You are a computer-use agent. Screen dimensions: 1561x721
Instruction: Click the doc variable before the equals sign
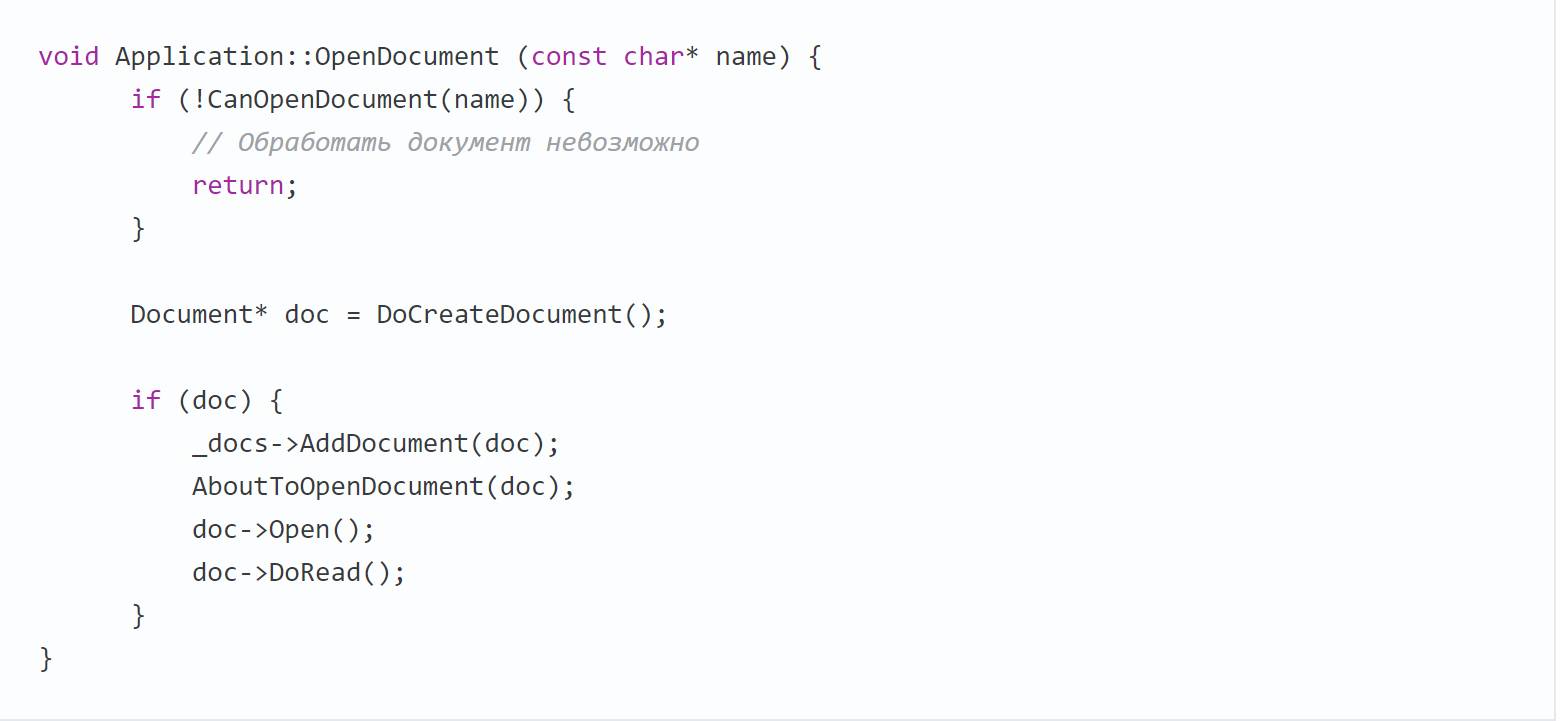[307, 315]
